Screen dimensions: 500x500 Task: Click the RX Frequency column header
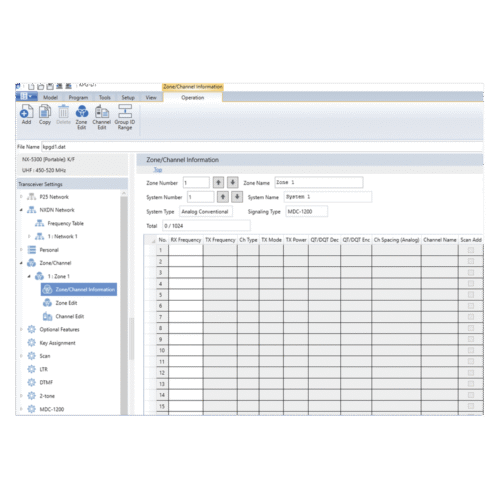pyautogui.click(x=186, y=240)
